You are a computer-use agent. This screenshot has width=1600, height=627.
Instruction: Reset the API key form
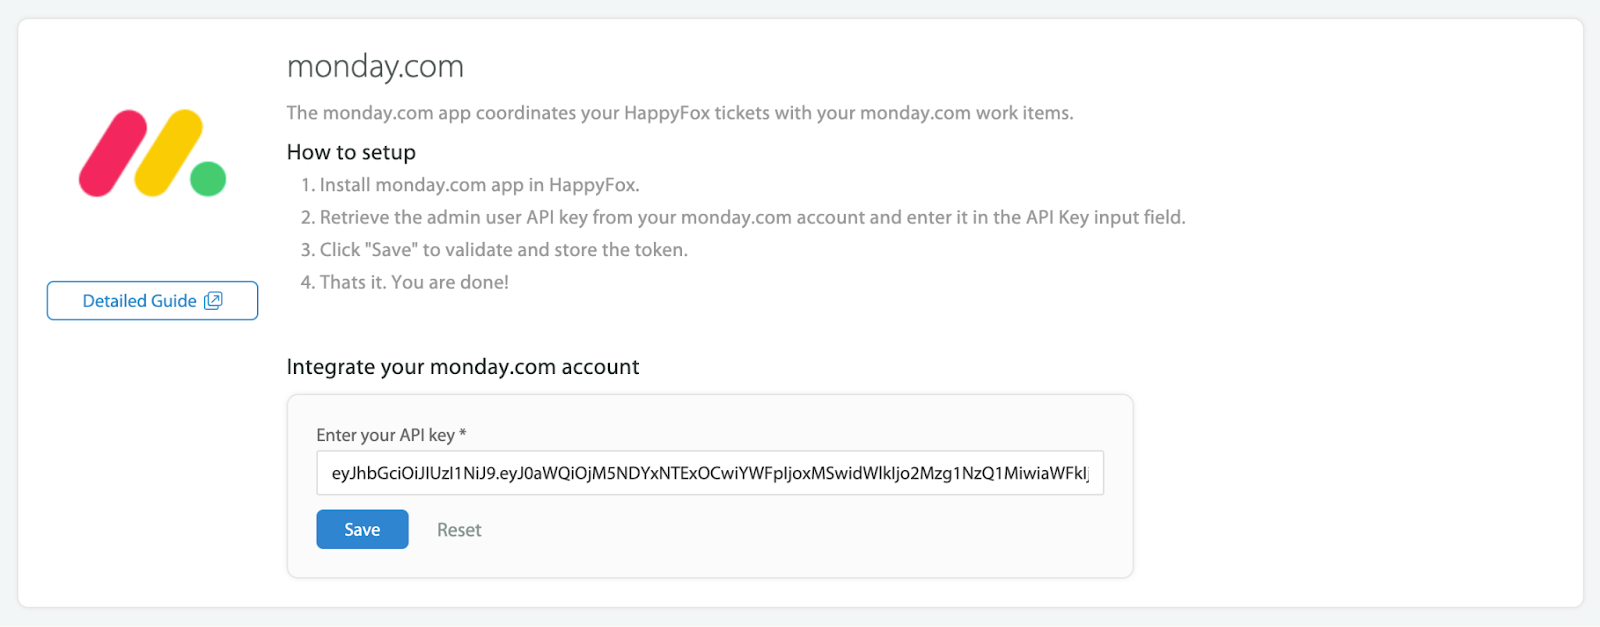[x=459, y=530]
